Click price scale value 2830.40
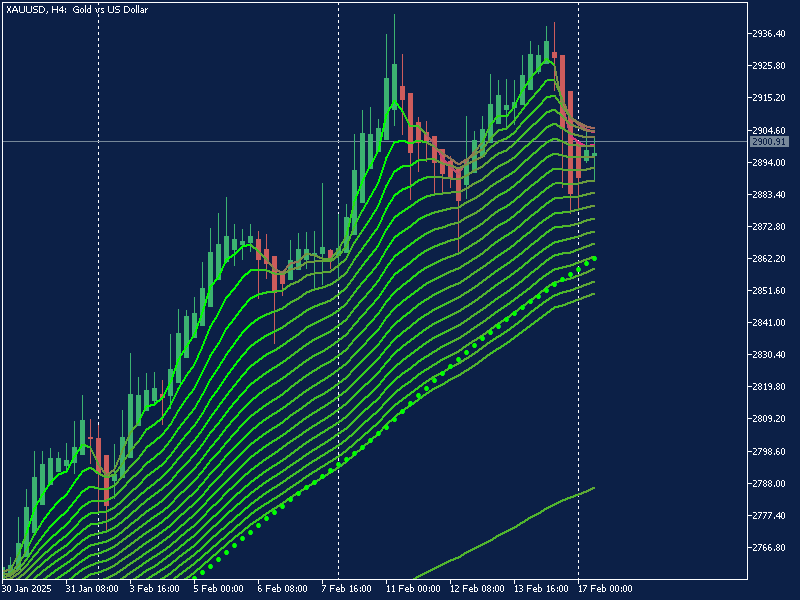 coord(769,355)
